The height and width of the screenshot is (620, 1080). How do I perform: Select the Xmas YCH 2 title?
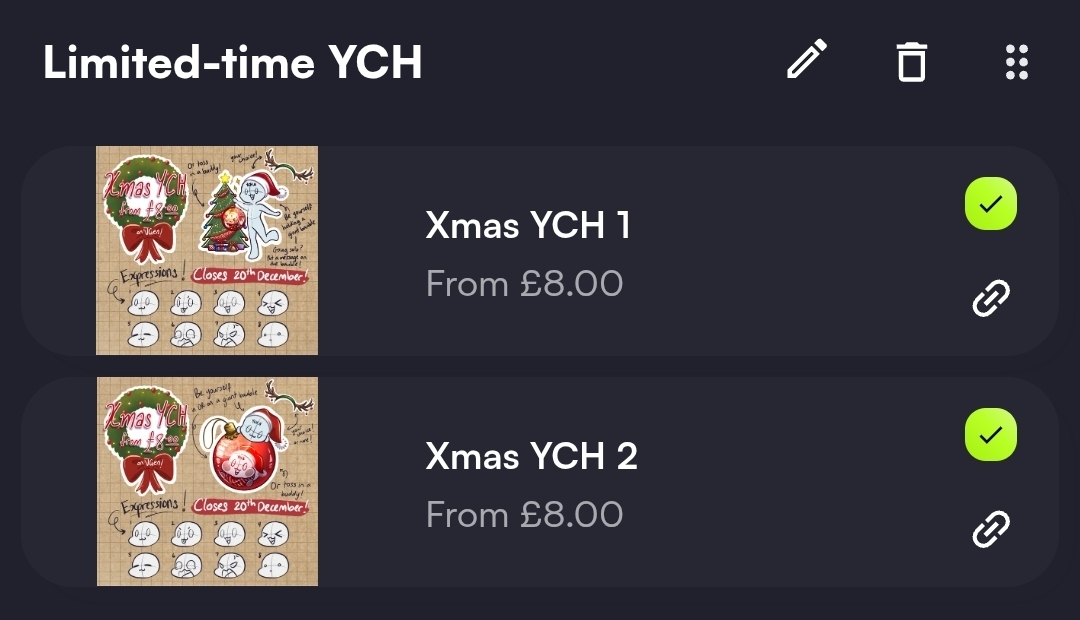[531, 456]
